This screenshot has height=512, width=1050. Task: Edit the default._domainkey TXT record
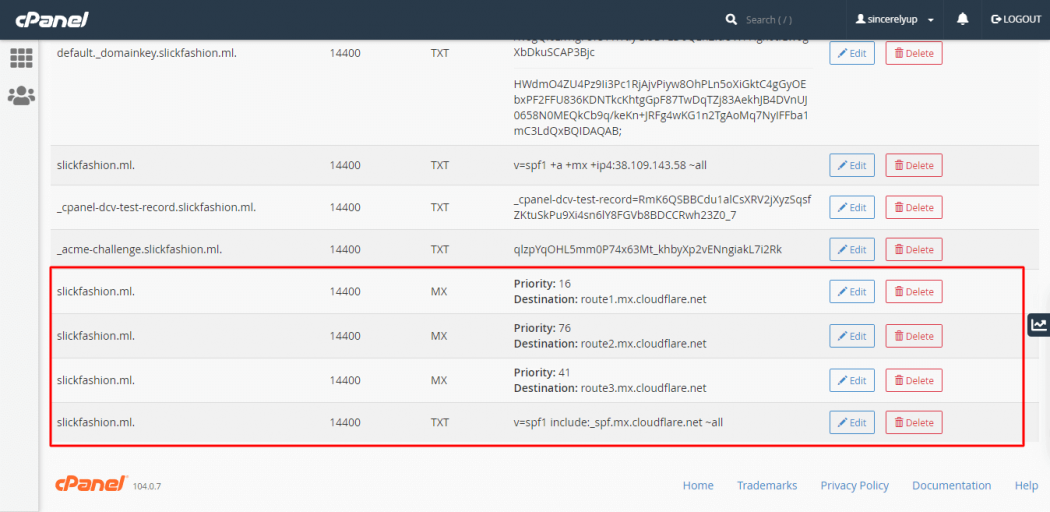click(852, 53)
